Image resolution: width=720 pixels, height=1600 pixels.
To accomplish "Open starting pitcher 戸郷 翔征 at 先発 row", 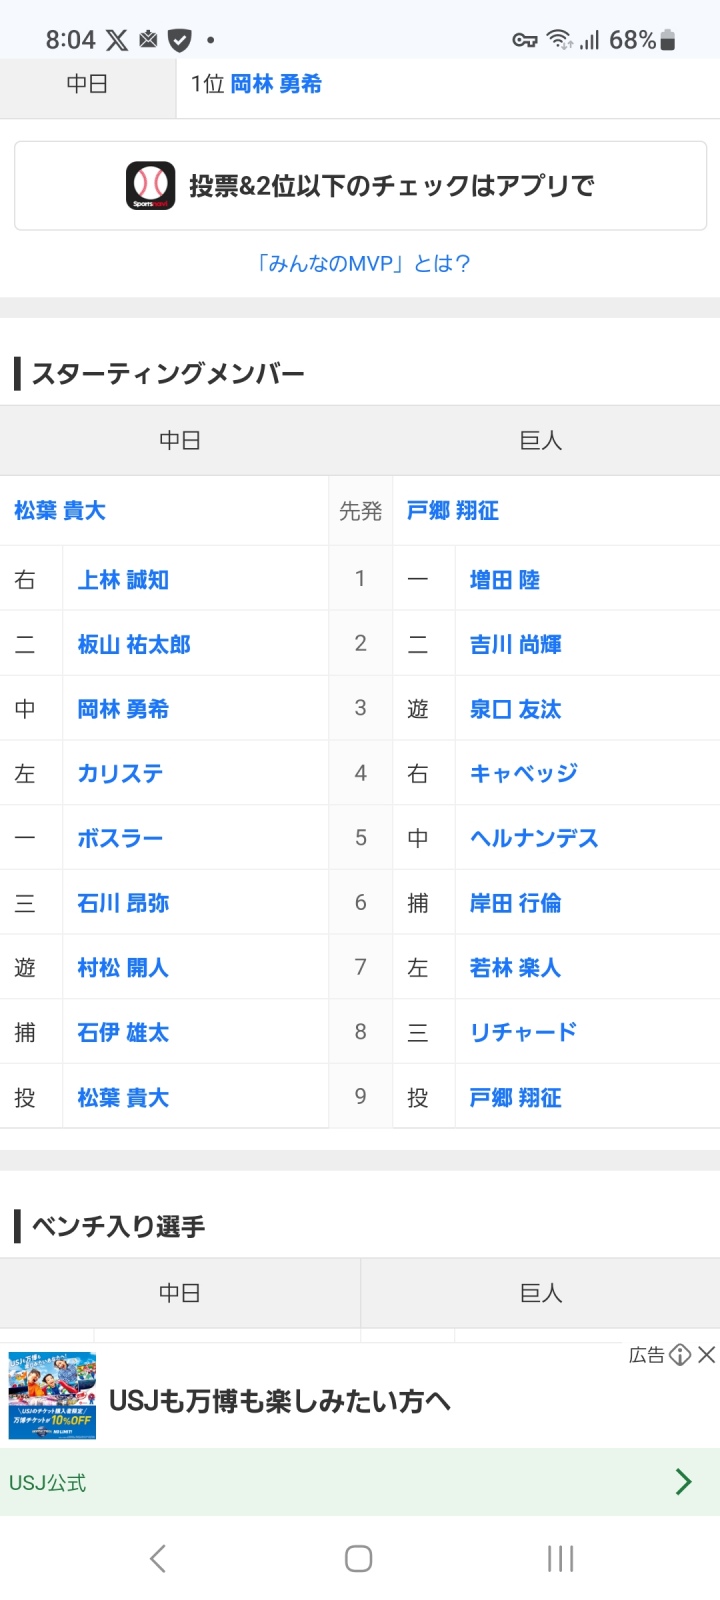I will (x=453, y=511).
